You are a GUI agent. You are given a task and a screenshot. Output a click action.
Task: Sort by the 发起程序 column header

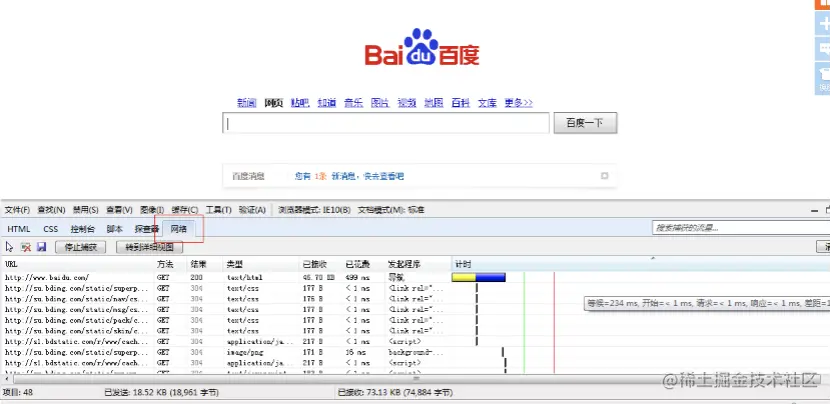click(418, 264)
